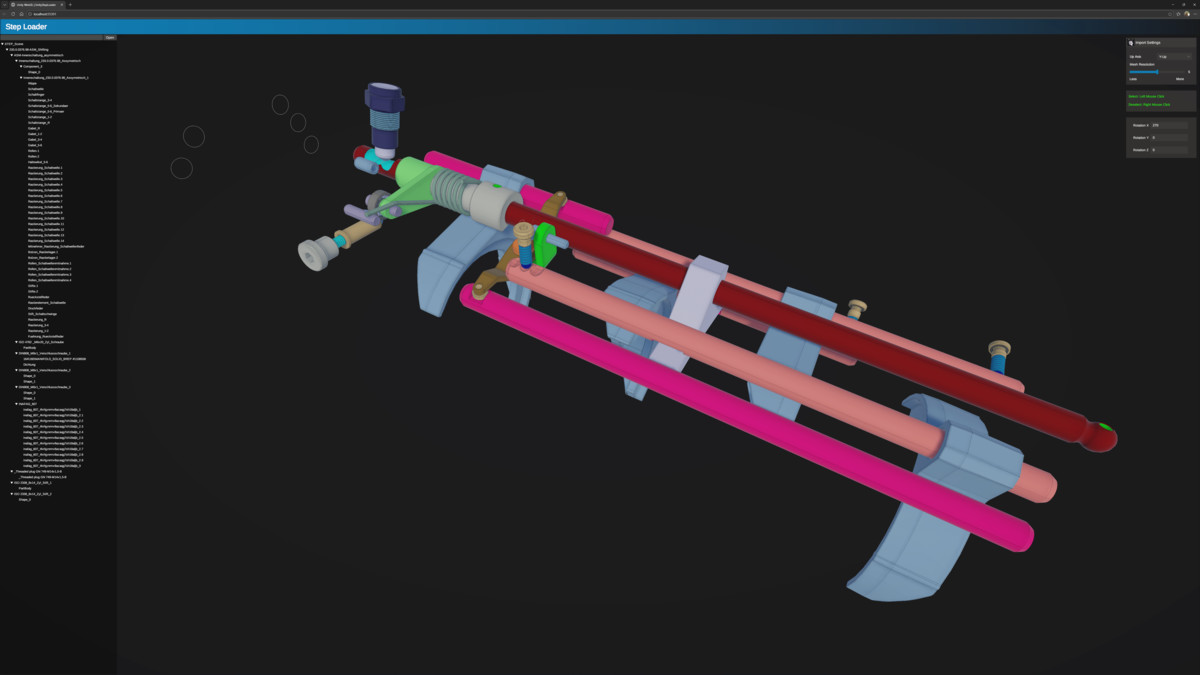Viewport: 1200px width, 675px height.
Task: Select Schaltstange_5-6_Primaer in the tree
Action: point(46,111)
